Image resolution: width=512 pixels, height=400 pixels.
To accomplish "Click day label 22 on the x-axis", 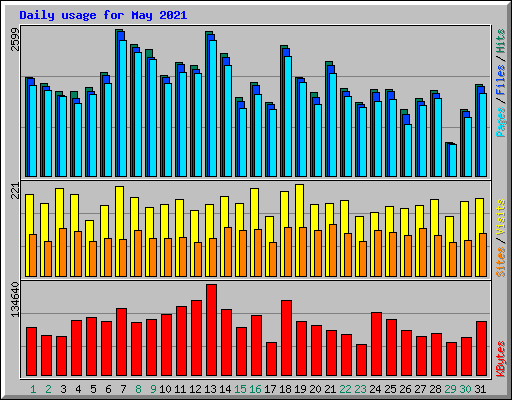I will [345, 389].
